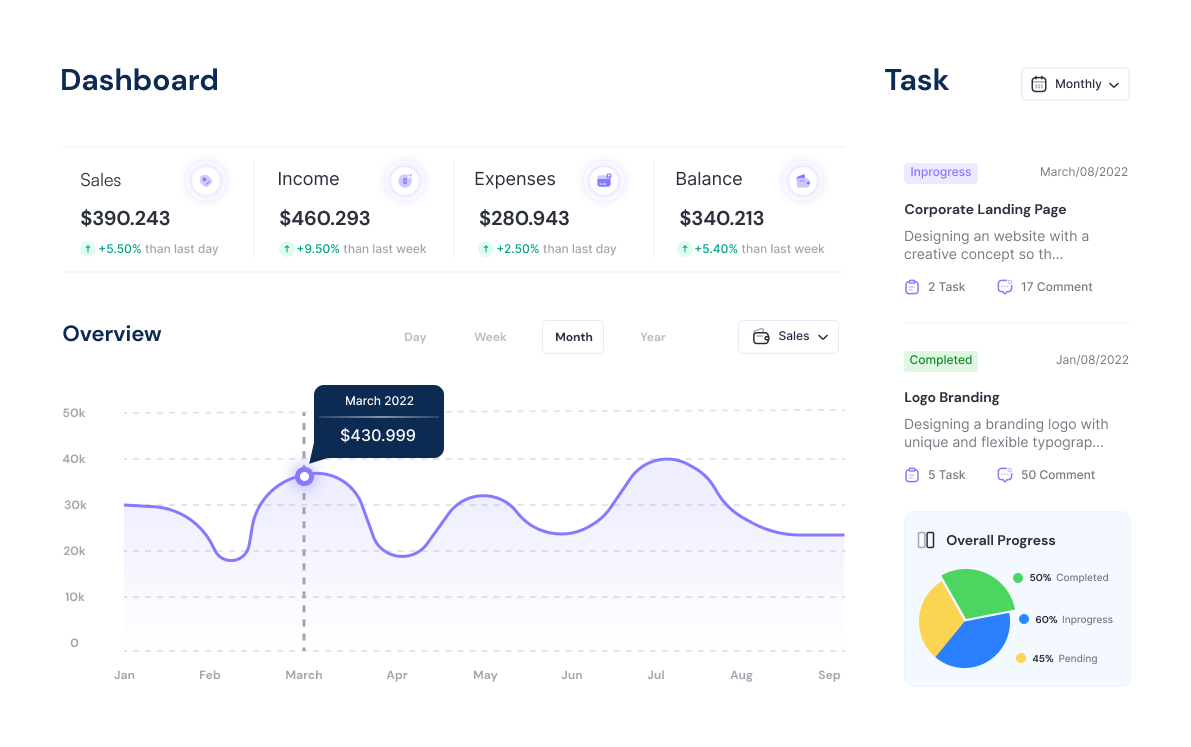Image resolution: width=1191 pixels, height=747 pixels.
Task: Click the Income coin icon
Action: tap(404, 181)
